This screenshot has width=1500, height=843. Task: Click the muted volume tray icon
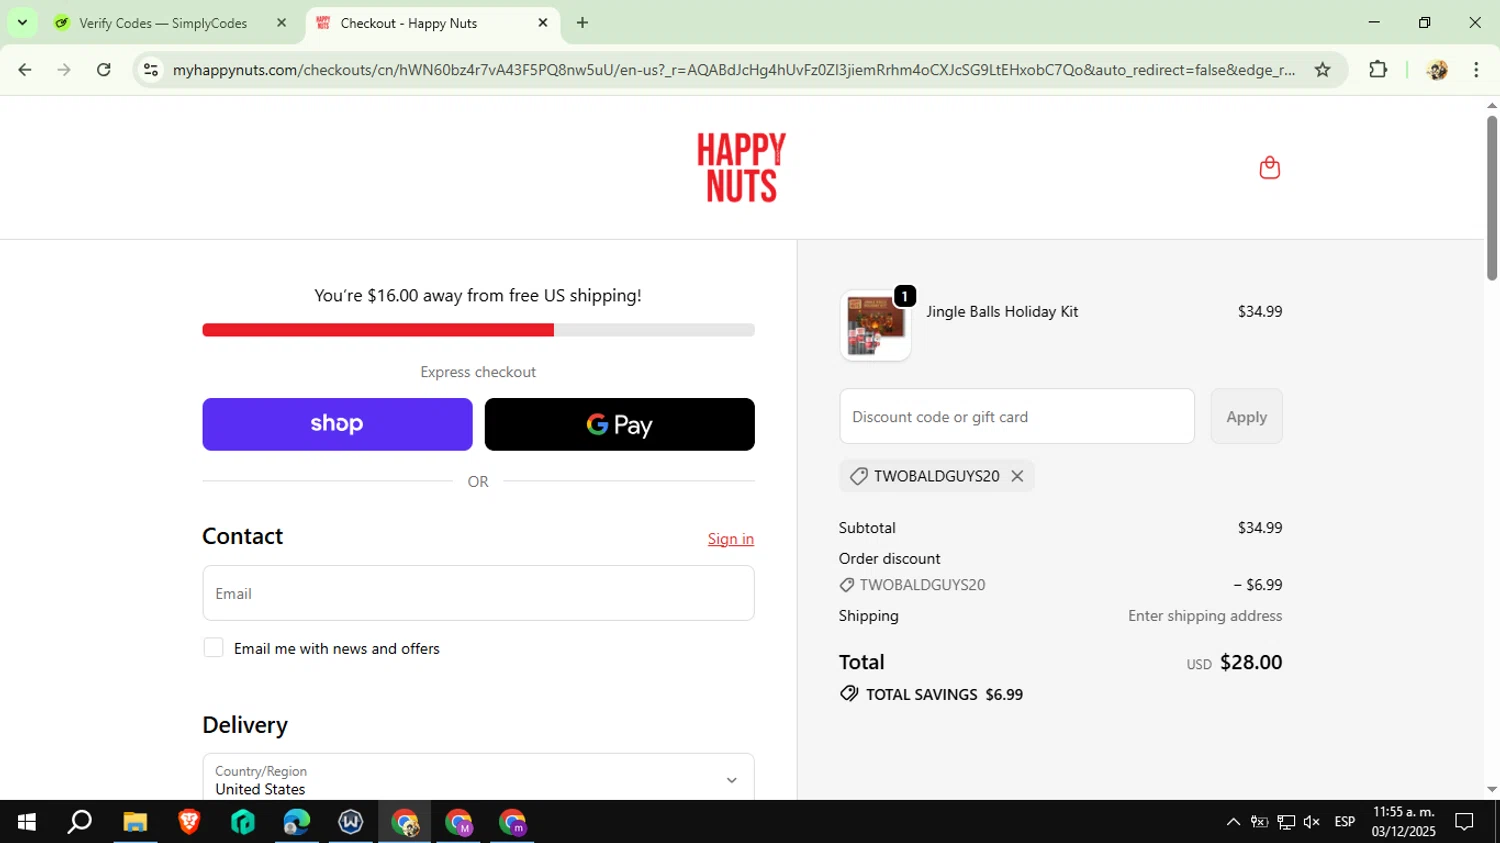pyautogui.click(x=1312, y=822)
